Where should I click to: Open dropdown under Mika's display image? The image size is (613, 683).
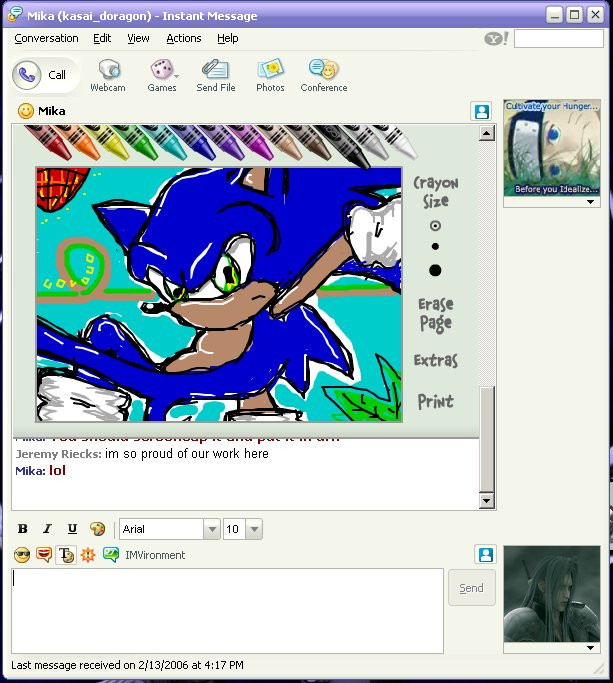point(590,202)
